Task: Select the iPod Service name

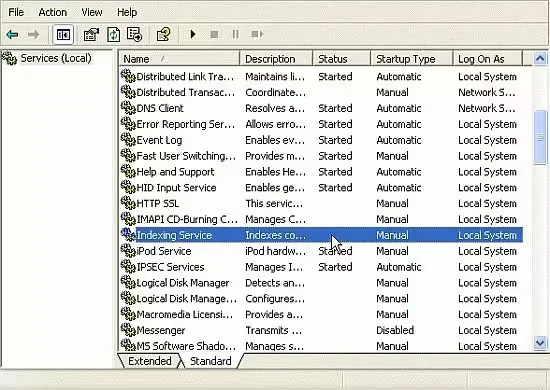Action: (x=164, y=251)
